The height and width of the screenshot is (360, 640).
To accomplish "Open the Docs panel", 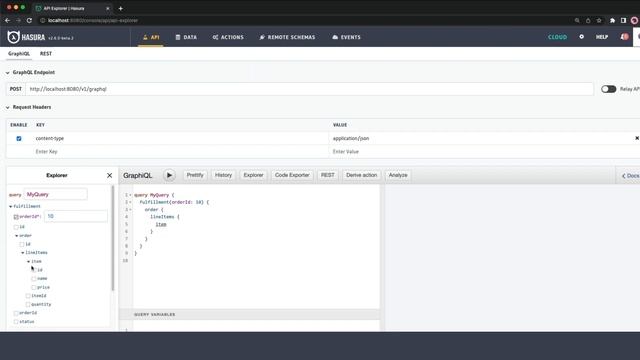I will tap(630, 176).
